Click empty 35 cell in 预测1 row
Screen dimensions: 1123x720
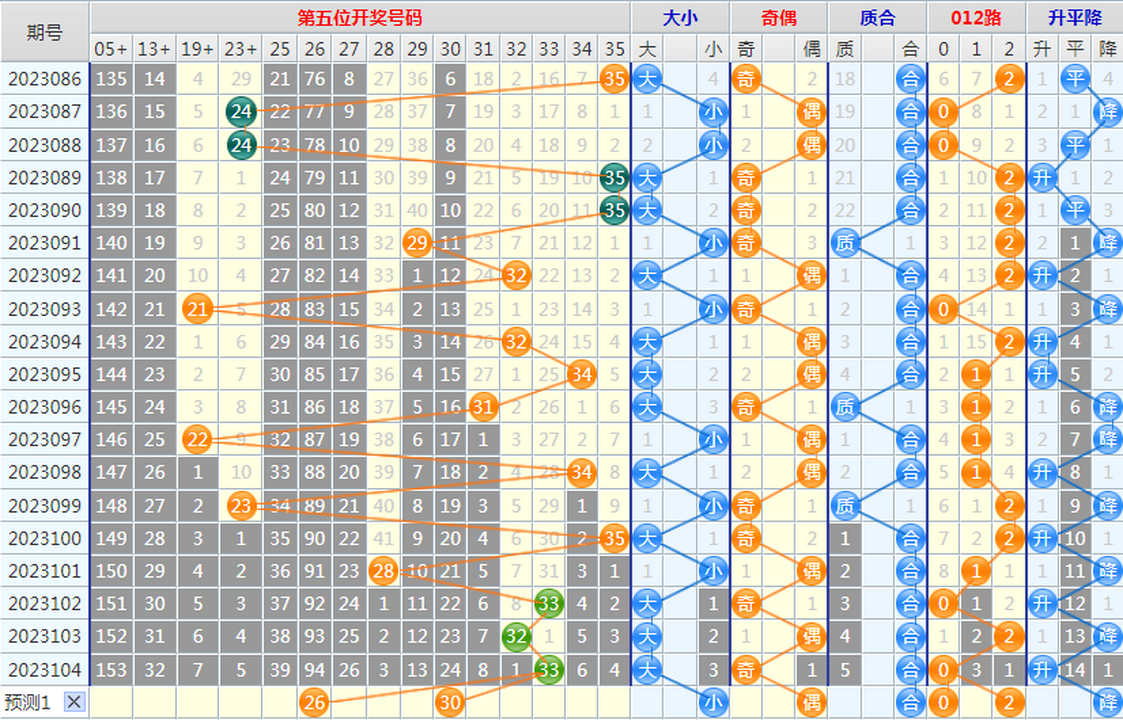click(614, 703)
